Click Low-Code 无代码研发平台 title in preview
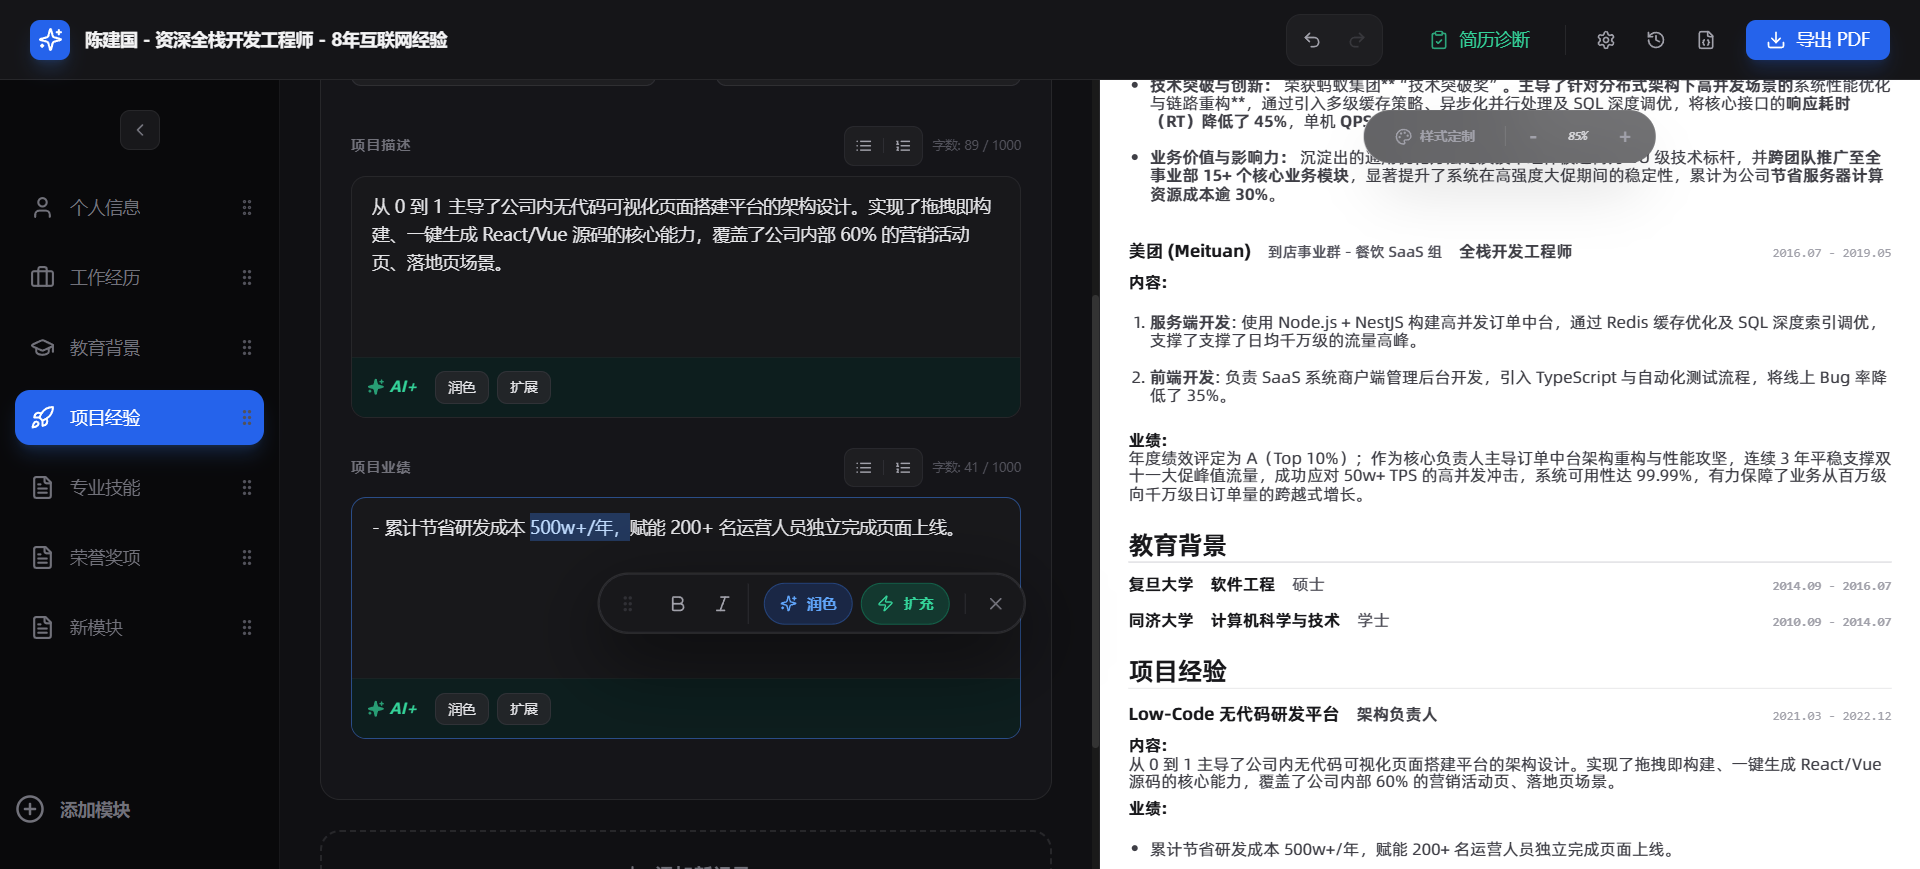The height and width of the screenshot is (869, 1920). tap(1233, 714)
